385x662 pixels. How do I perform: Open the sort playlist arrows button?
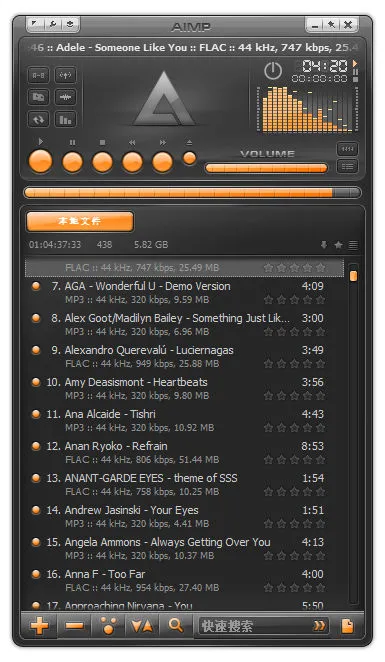(142, 626)
